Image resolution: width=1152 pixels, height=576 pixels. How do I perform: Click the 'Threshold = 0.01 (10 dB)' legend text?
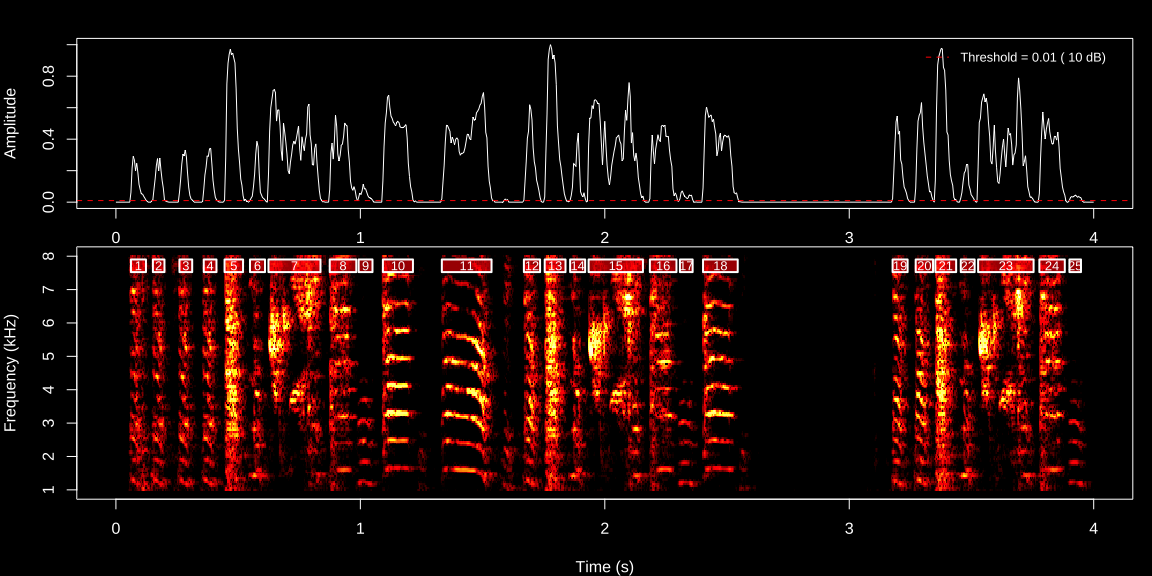pos(1032,58)
